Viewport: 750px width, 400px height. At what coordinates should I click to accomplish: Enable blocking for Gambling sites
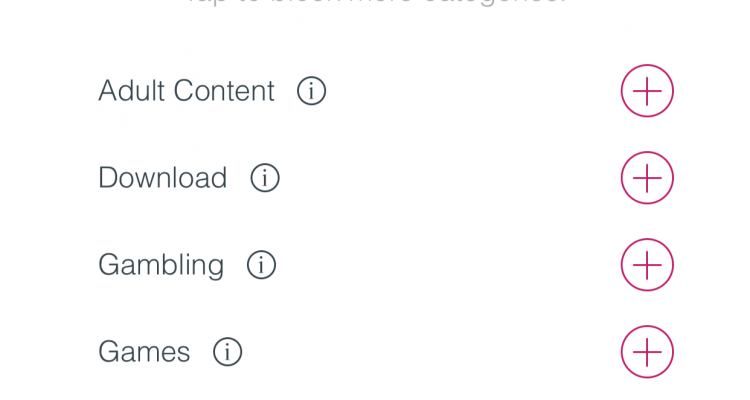(x=647, y=265)
